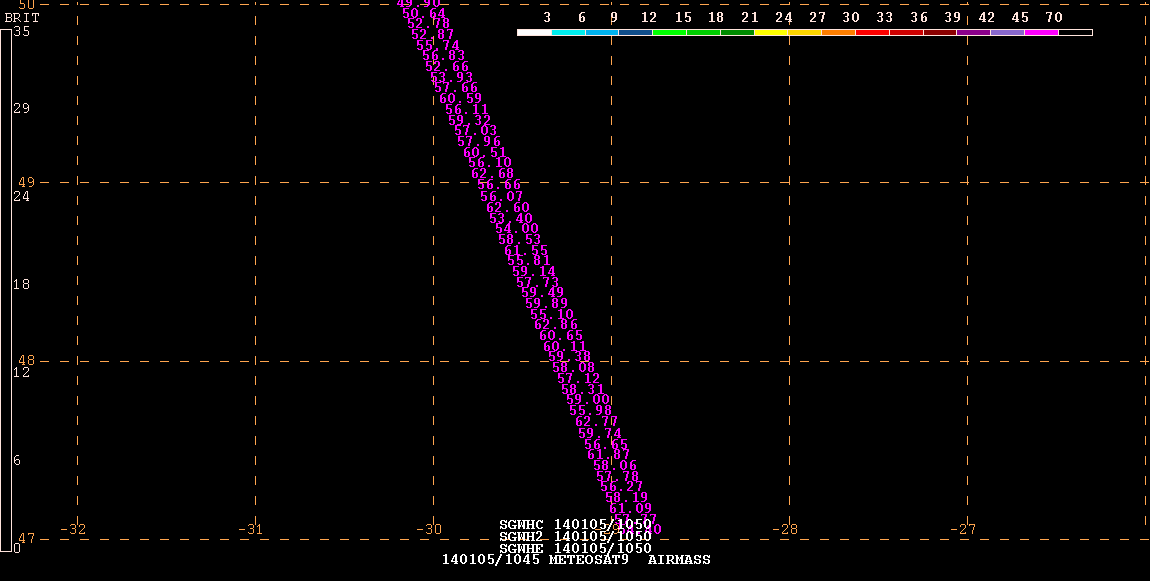Select the magenta swatch between 45 and 70

point(1041,32)
